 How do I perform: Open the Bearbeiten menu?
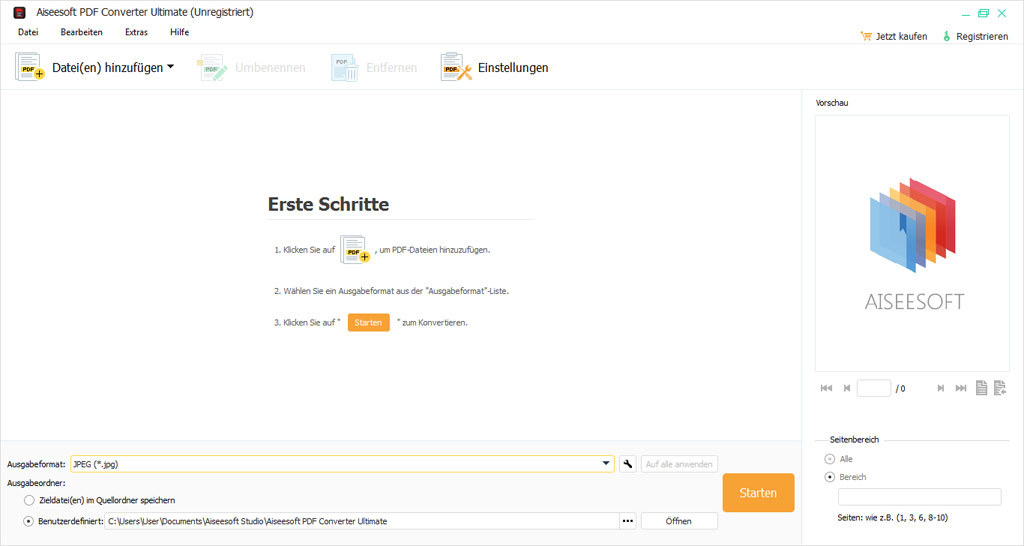point(82,32)
